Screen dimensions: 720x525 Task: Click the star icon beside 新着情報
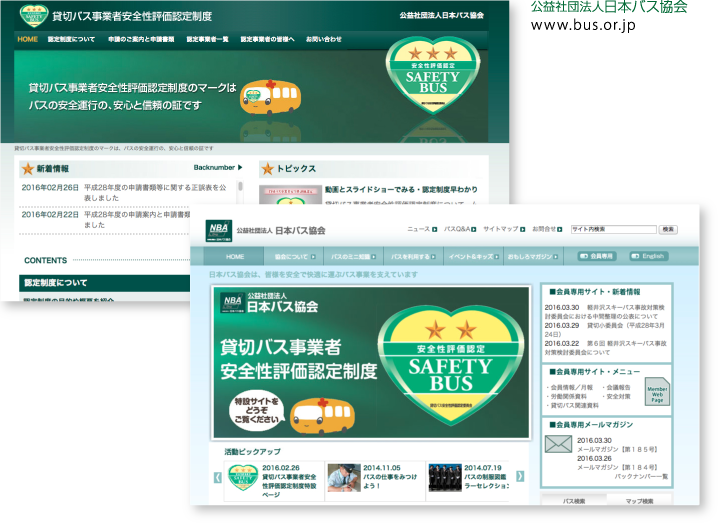28,169
